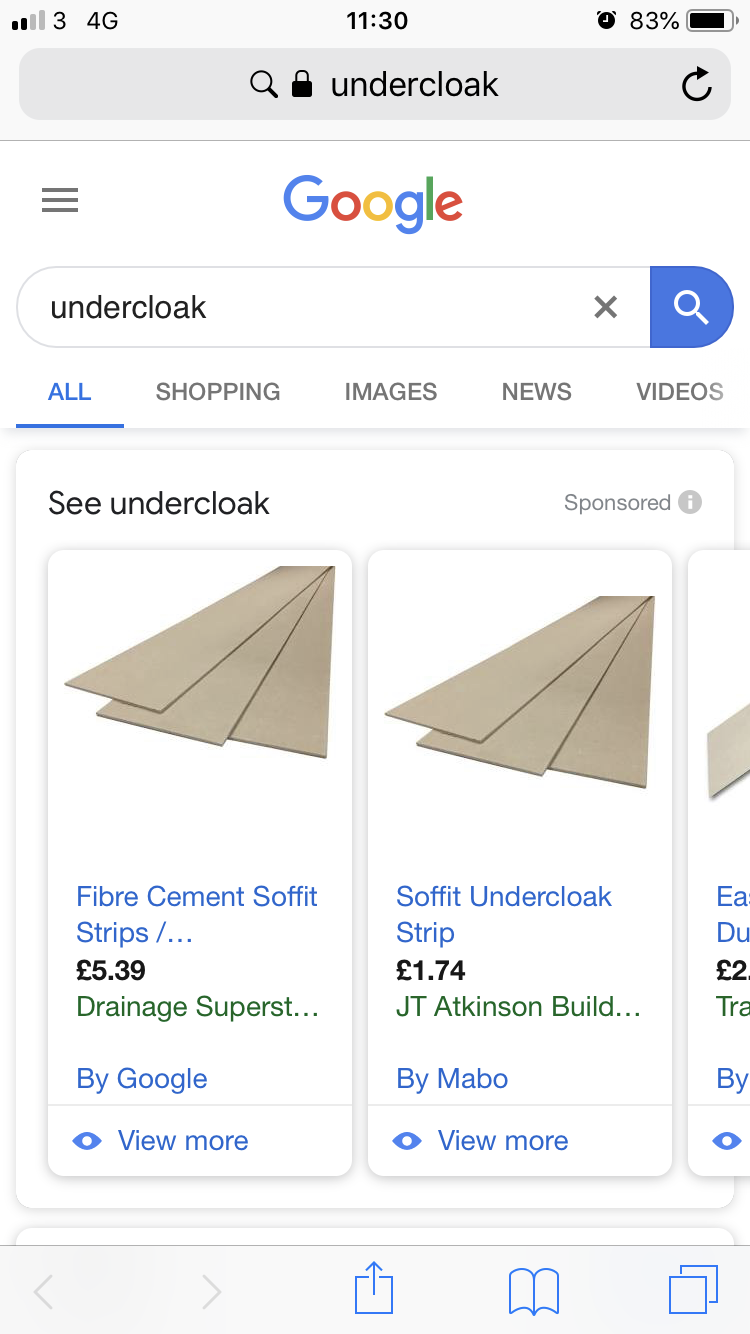Tap the Sponsored info icon
This screenshot has height=1334, width=750.
[x=690, y=502]
